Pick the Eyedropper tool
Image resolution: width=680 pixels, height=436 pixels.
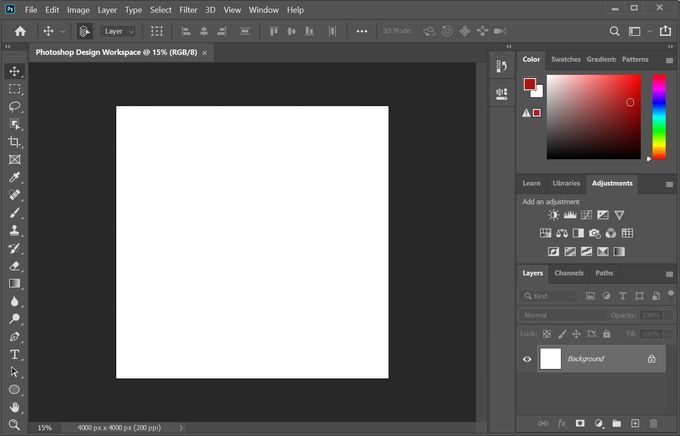[x=15, y=177]
